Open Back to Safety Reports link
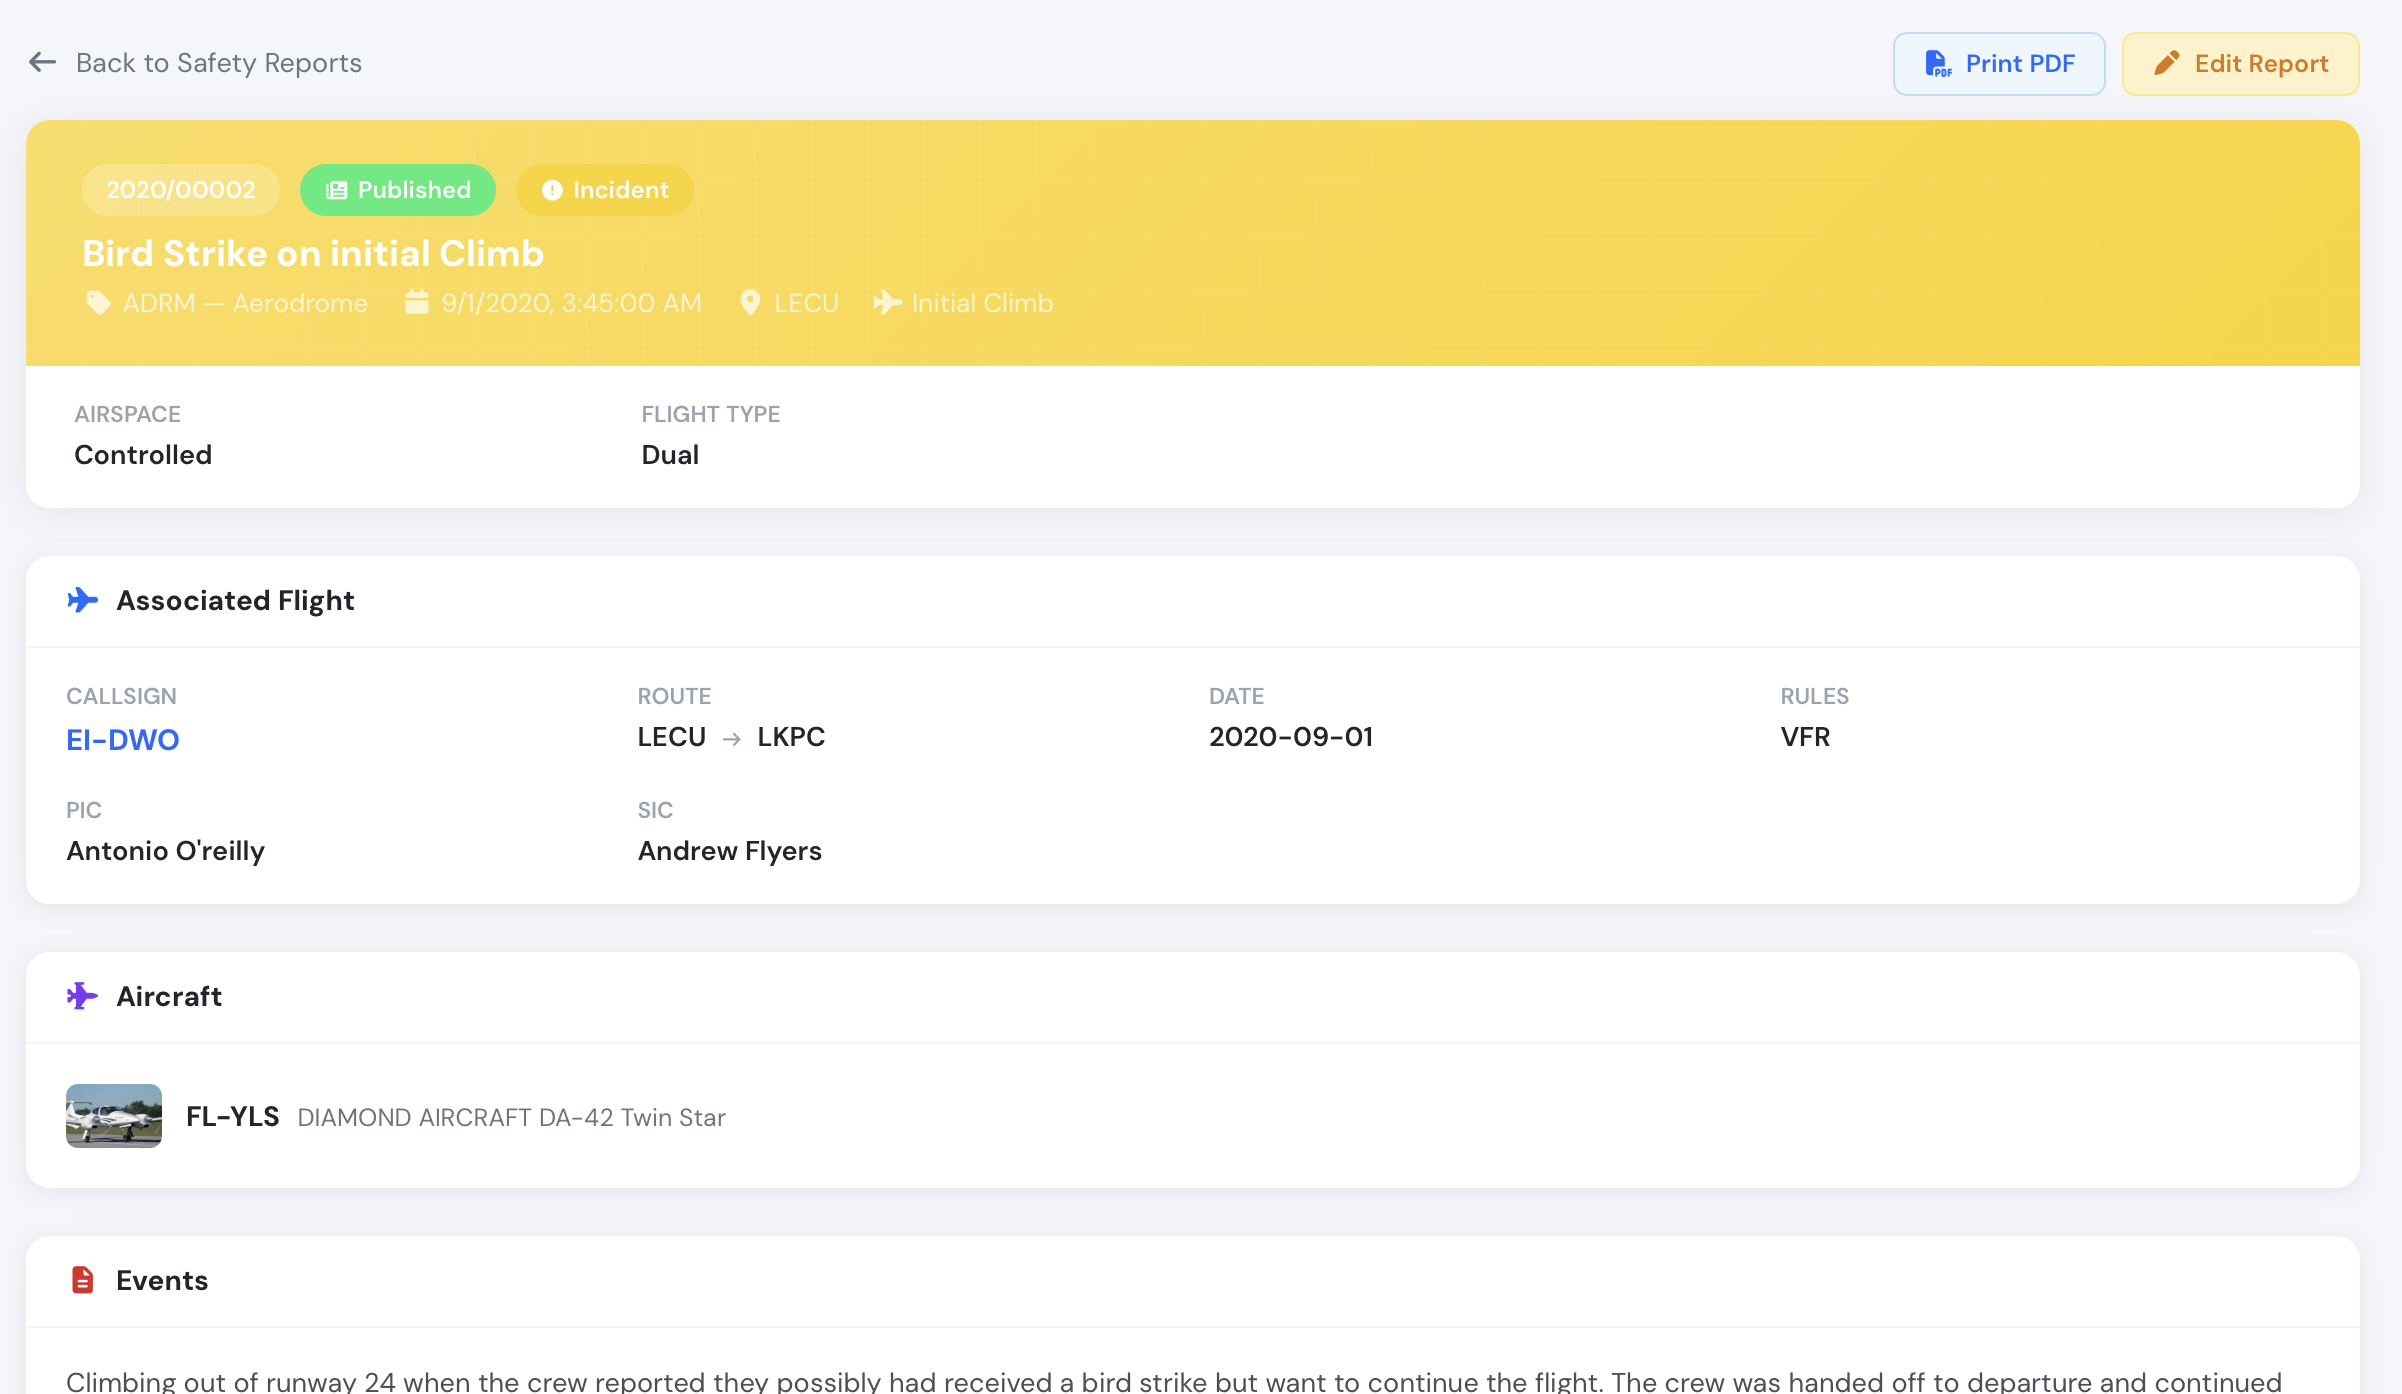Viewport: 2402px width, 1394px height. click(x=218, y=63)
